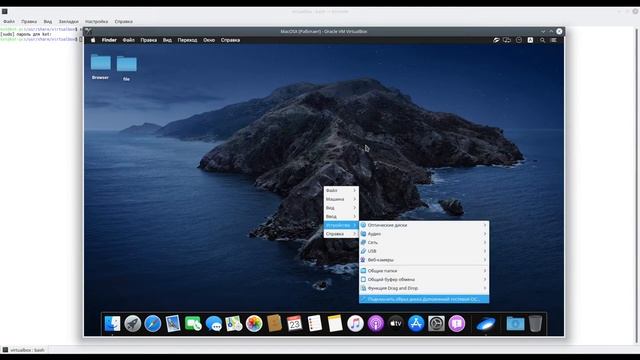Image resolution: width=640 pixels, height=360 pixels.
Task: Open Contacts book icon in dock
Action: click(274, 324)
